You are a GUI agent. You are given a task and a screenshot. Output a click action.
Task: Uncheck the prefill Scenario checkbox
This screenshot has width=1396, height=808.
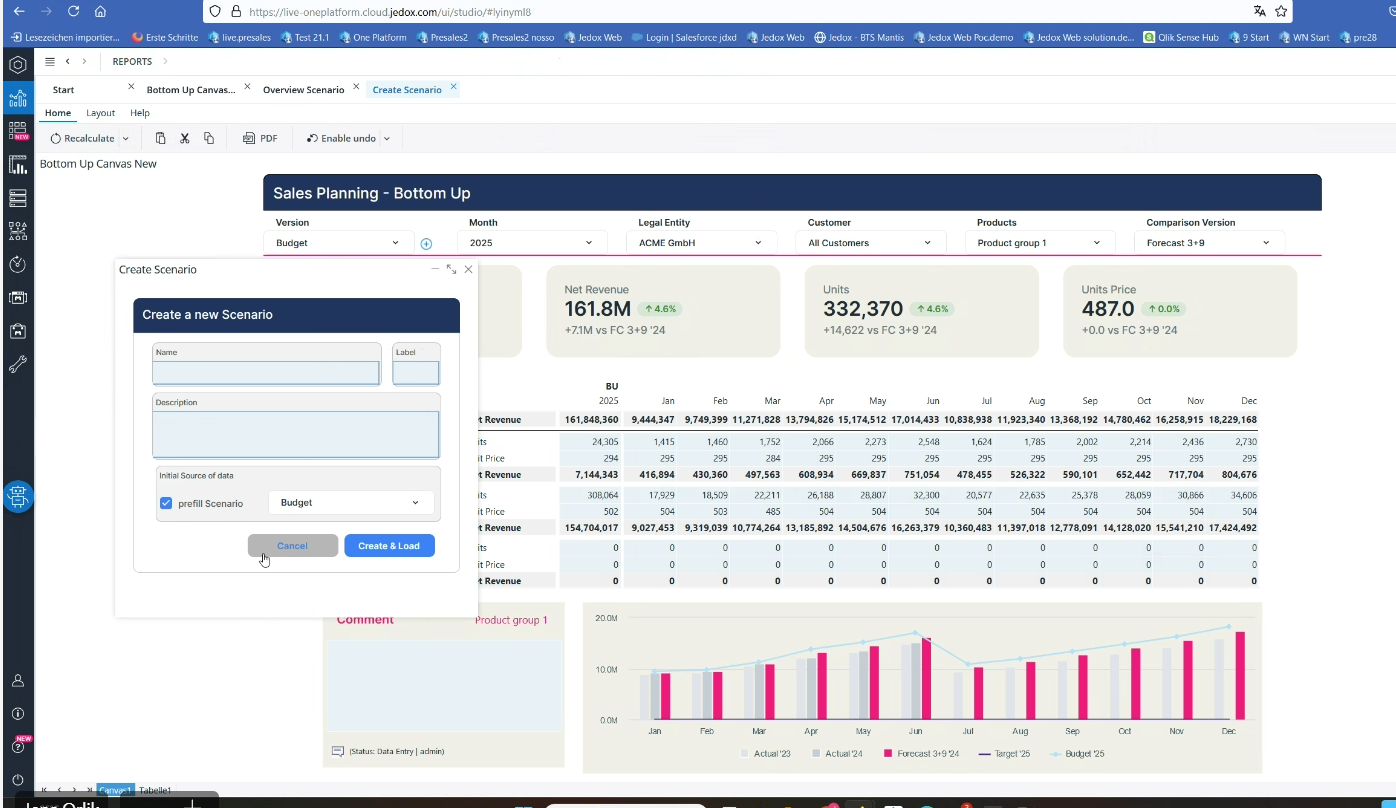(x=166, y=503)
